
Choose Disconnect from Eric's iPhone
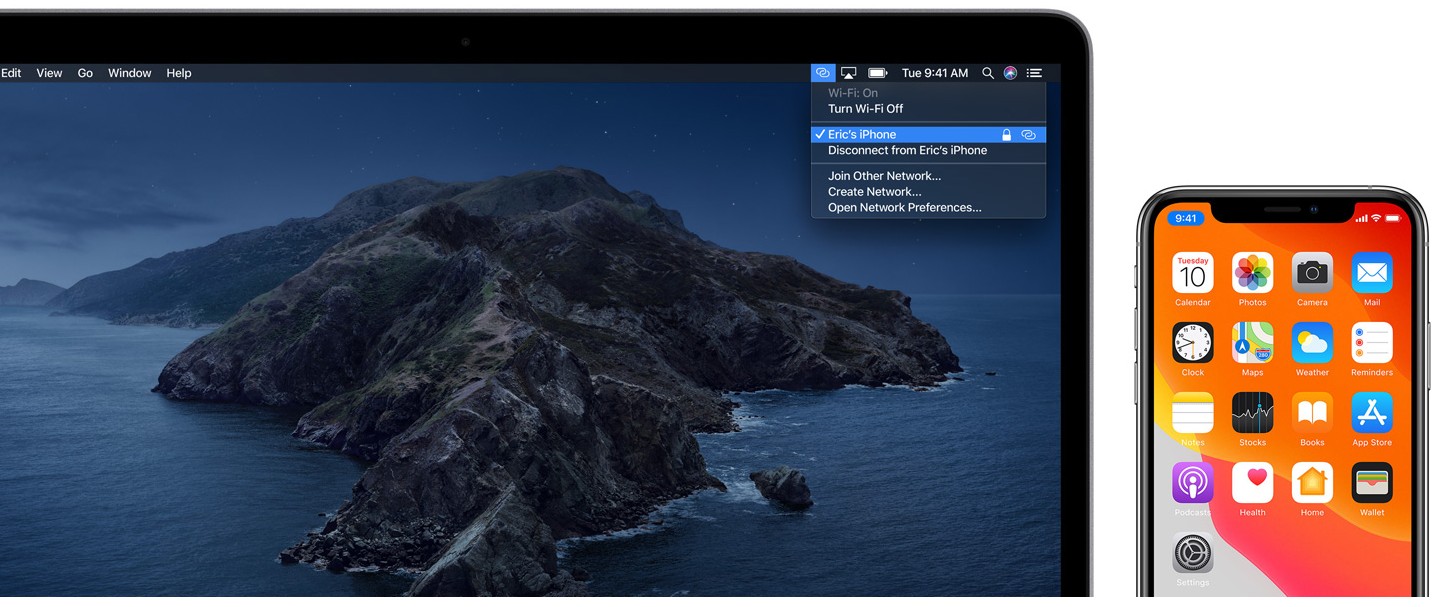pyautogui.click(x=928, y=150)
